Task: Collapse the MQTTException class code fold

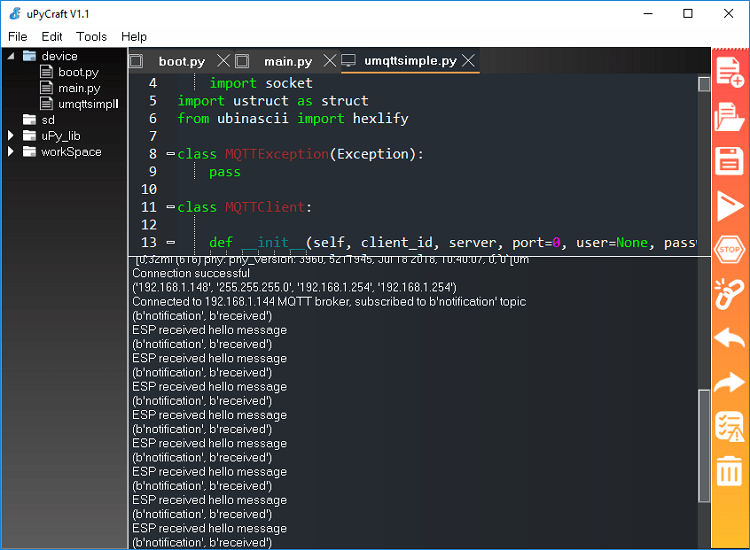Action: tap(170, 154)
